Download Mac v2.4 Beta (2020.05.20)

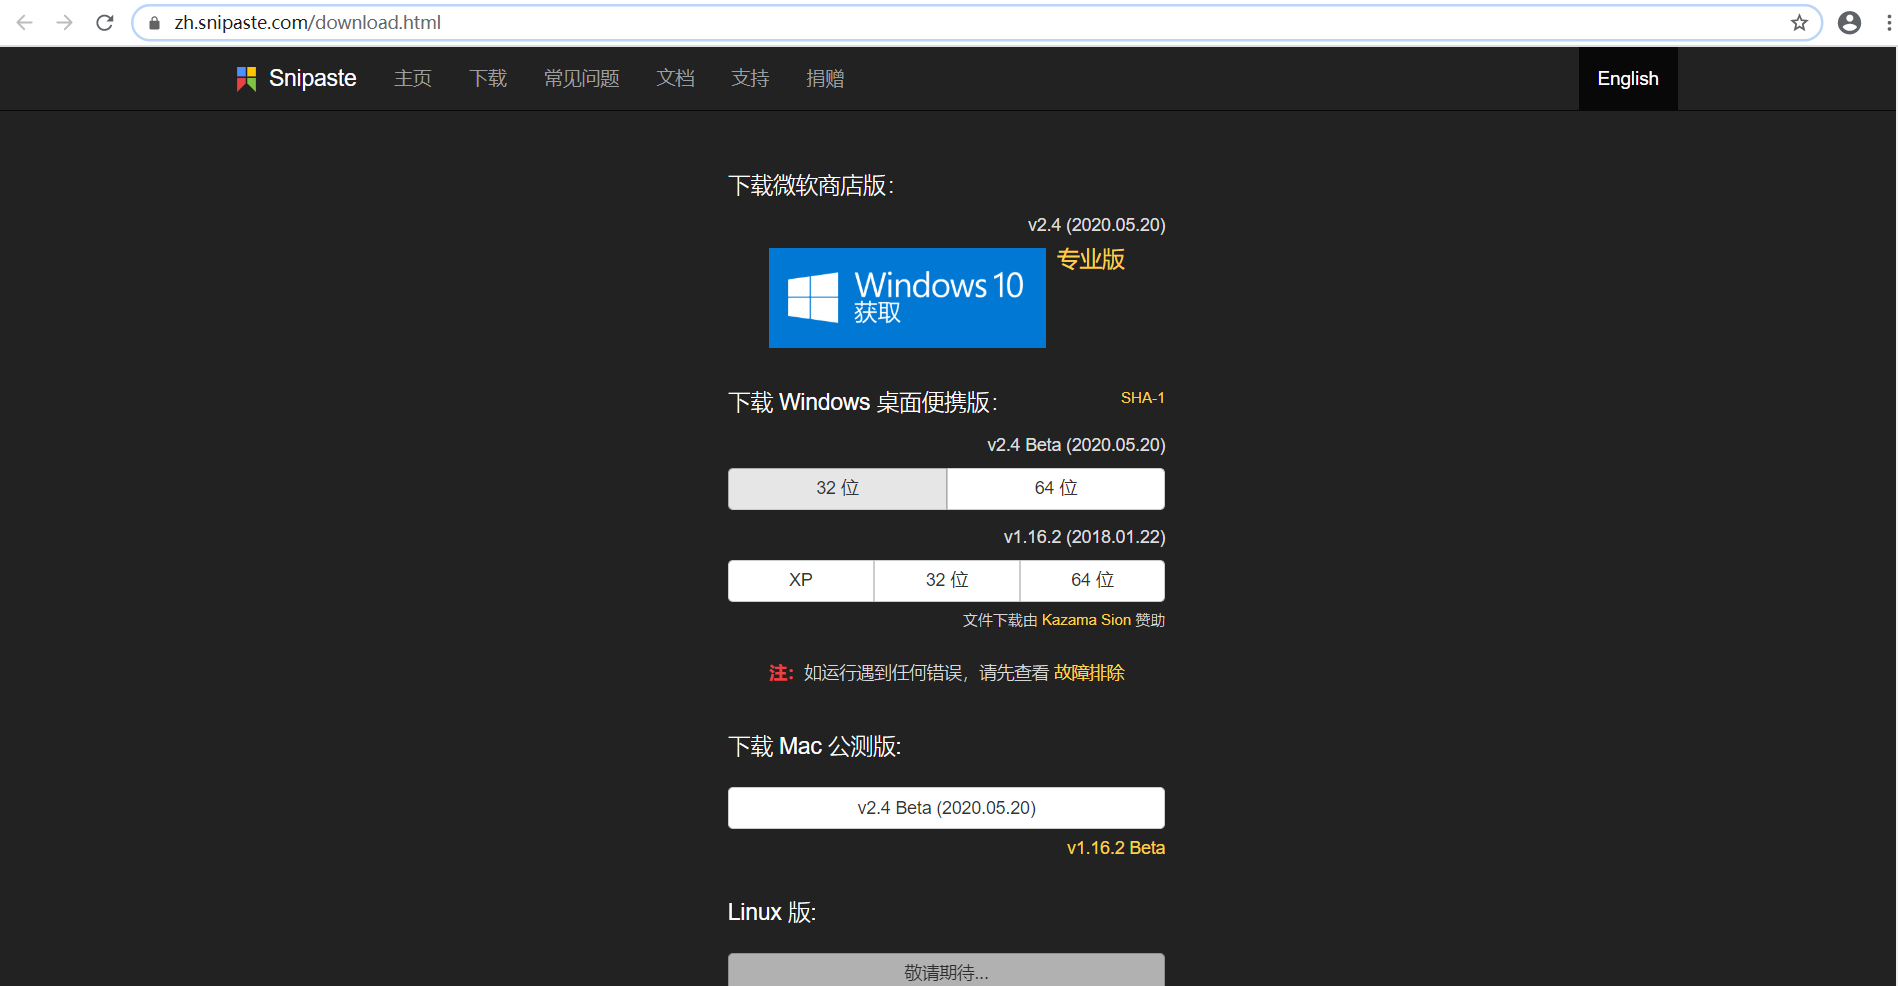click(x=946, y=808)
